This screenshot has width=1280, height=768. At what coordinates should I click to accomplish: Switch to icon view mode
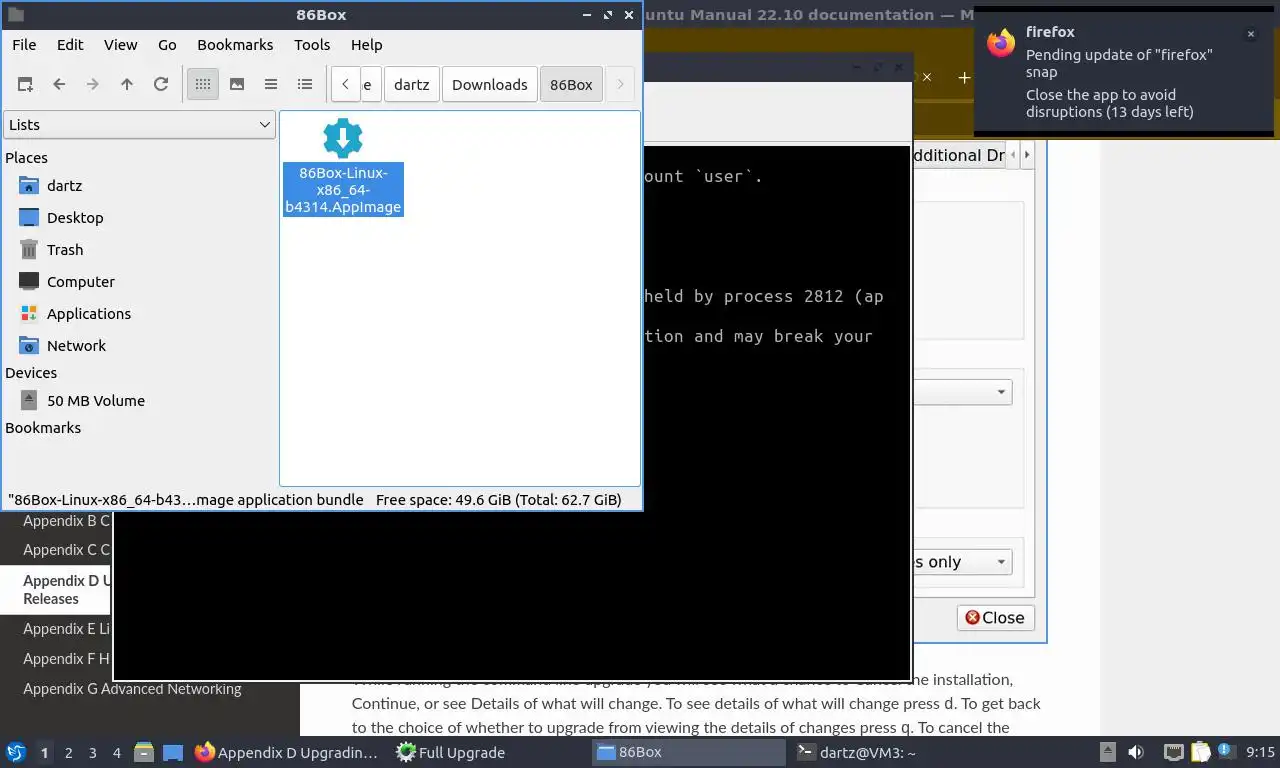pos(203,84)
